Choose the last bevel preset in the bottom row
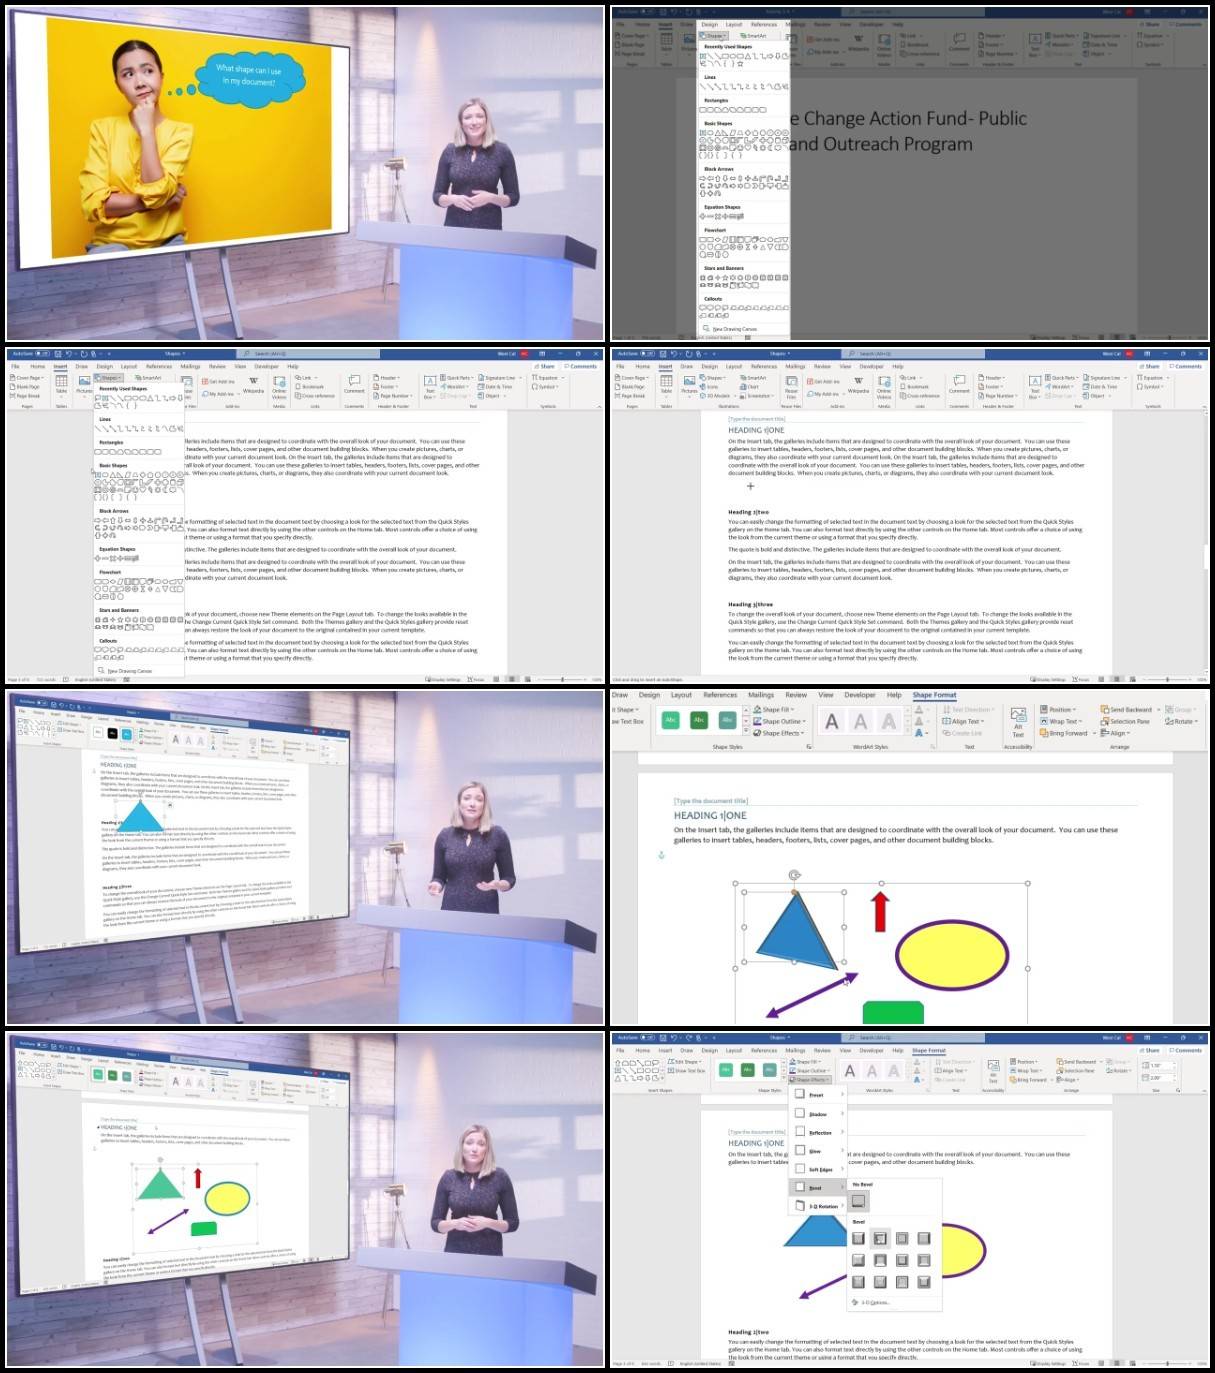 click(x=924, y=1281)
